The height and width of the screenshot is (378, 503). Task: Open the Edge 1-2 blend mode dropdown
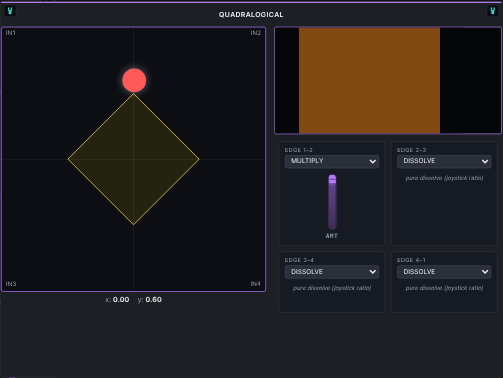coord(332,161)
